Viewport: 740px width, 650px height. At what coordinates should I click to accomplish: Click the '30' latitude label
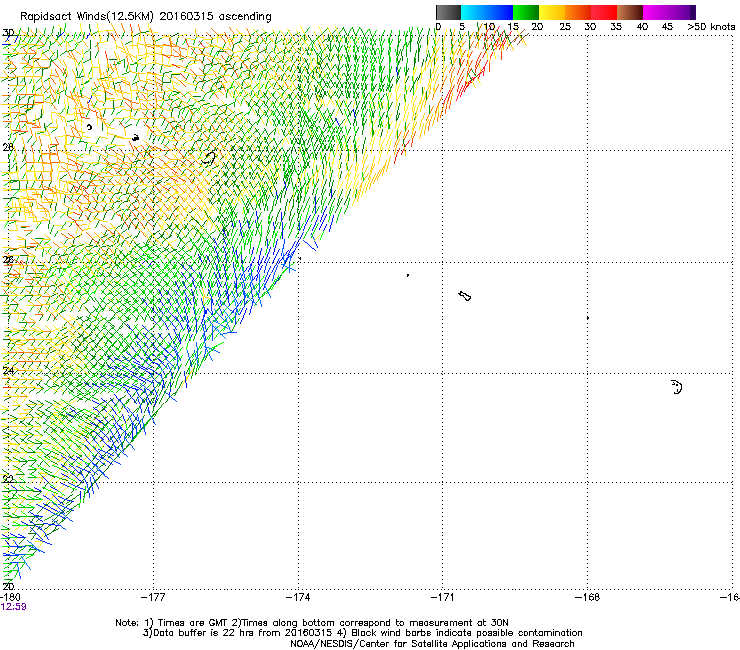8,33
